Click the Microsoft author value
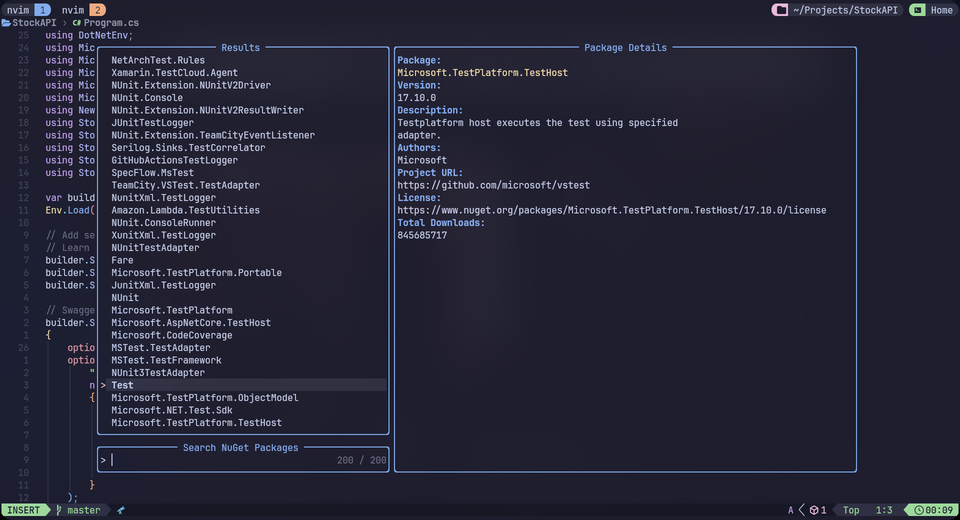 [422, 160]
